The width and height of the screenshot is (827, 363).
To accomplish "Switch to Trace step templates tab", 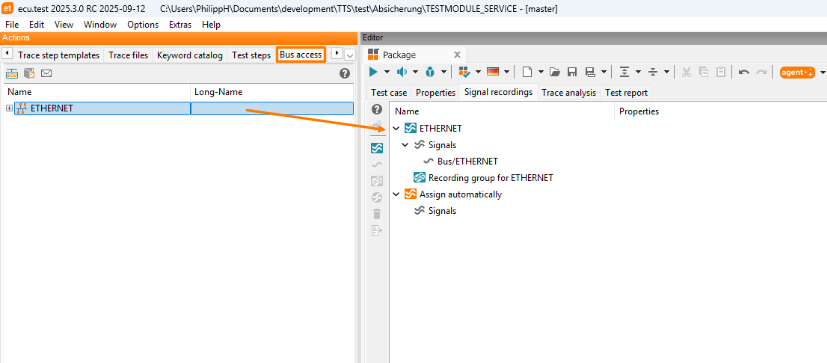I will pyautogui.click(x=59, y=55).
